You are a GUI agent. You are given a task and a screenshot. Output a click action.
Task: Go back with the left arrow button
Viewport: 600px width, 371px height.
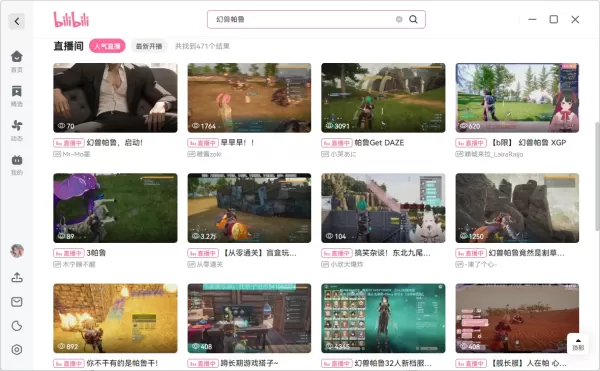[x=16, y=21]
